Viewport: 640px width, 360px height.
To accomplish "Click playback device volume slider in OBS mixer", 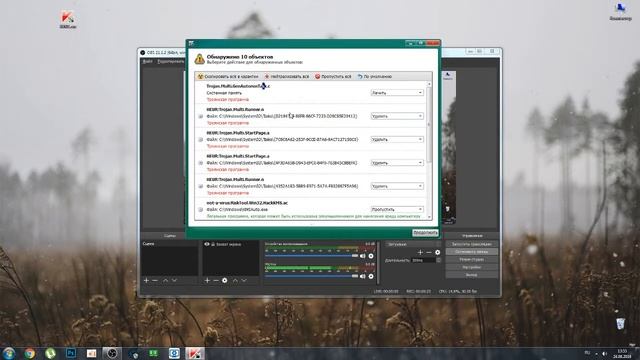I will [x=311, y=256].
